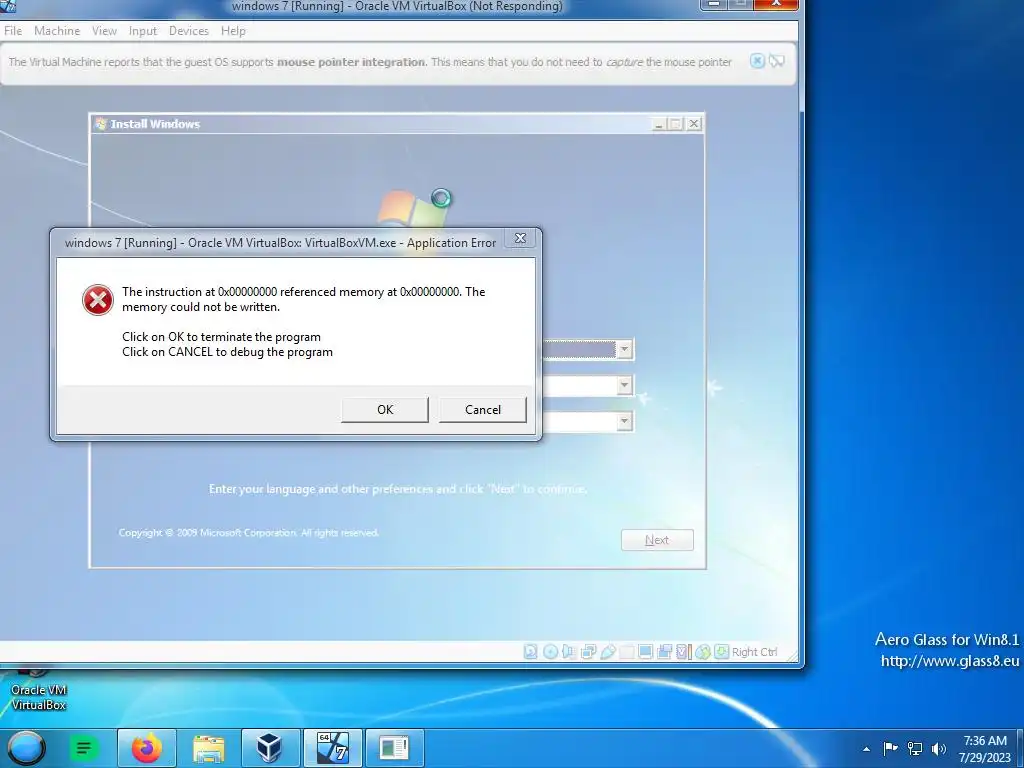Click the optical drive status icon

coord(551,652)
